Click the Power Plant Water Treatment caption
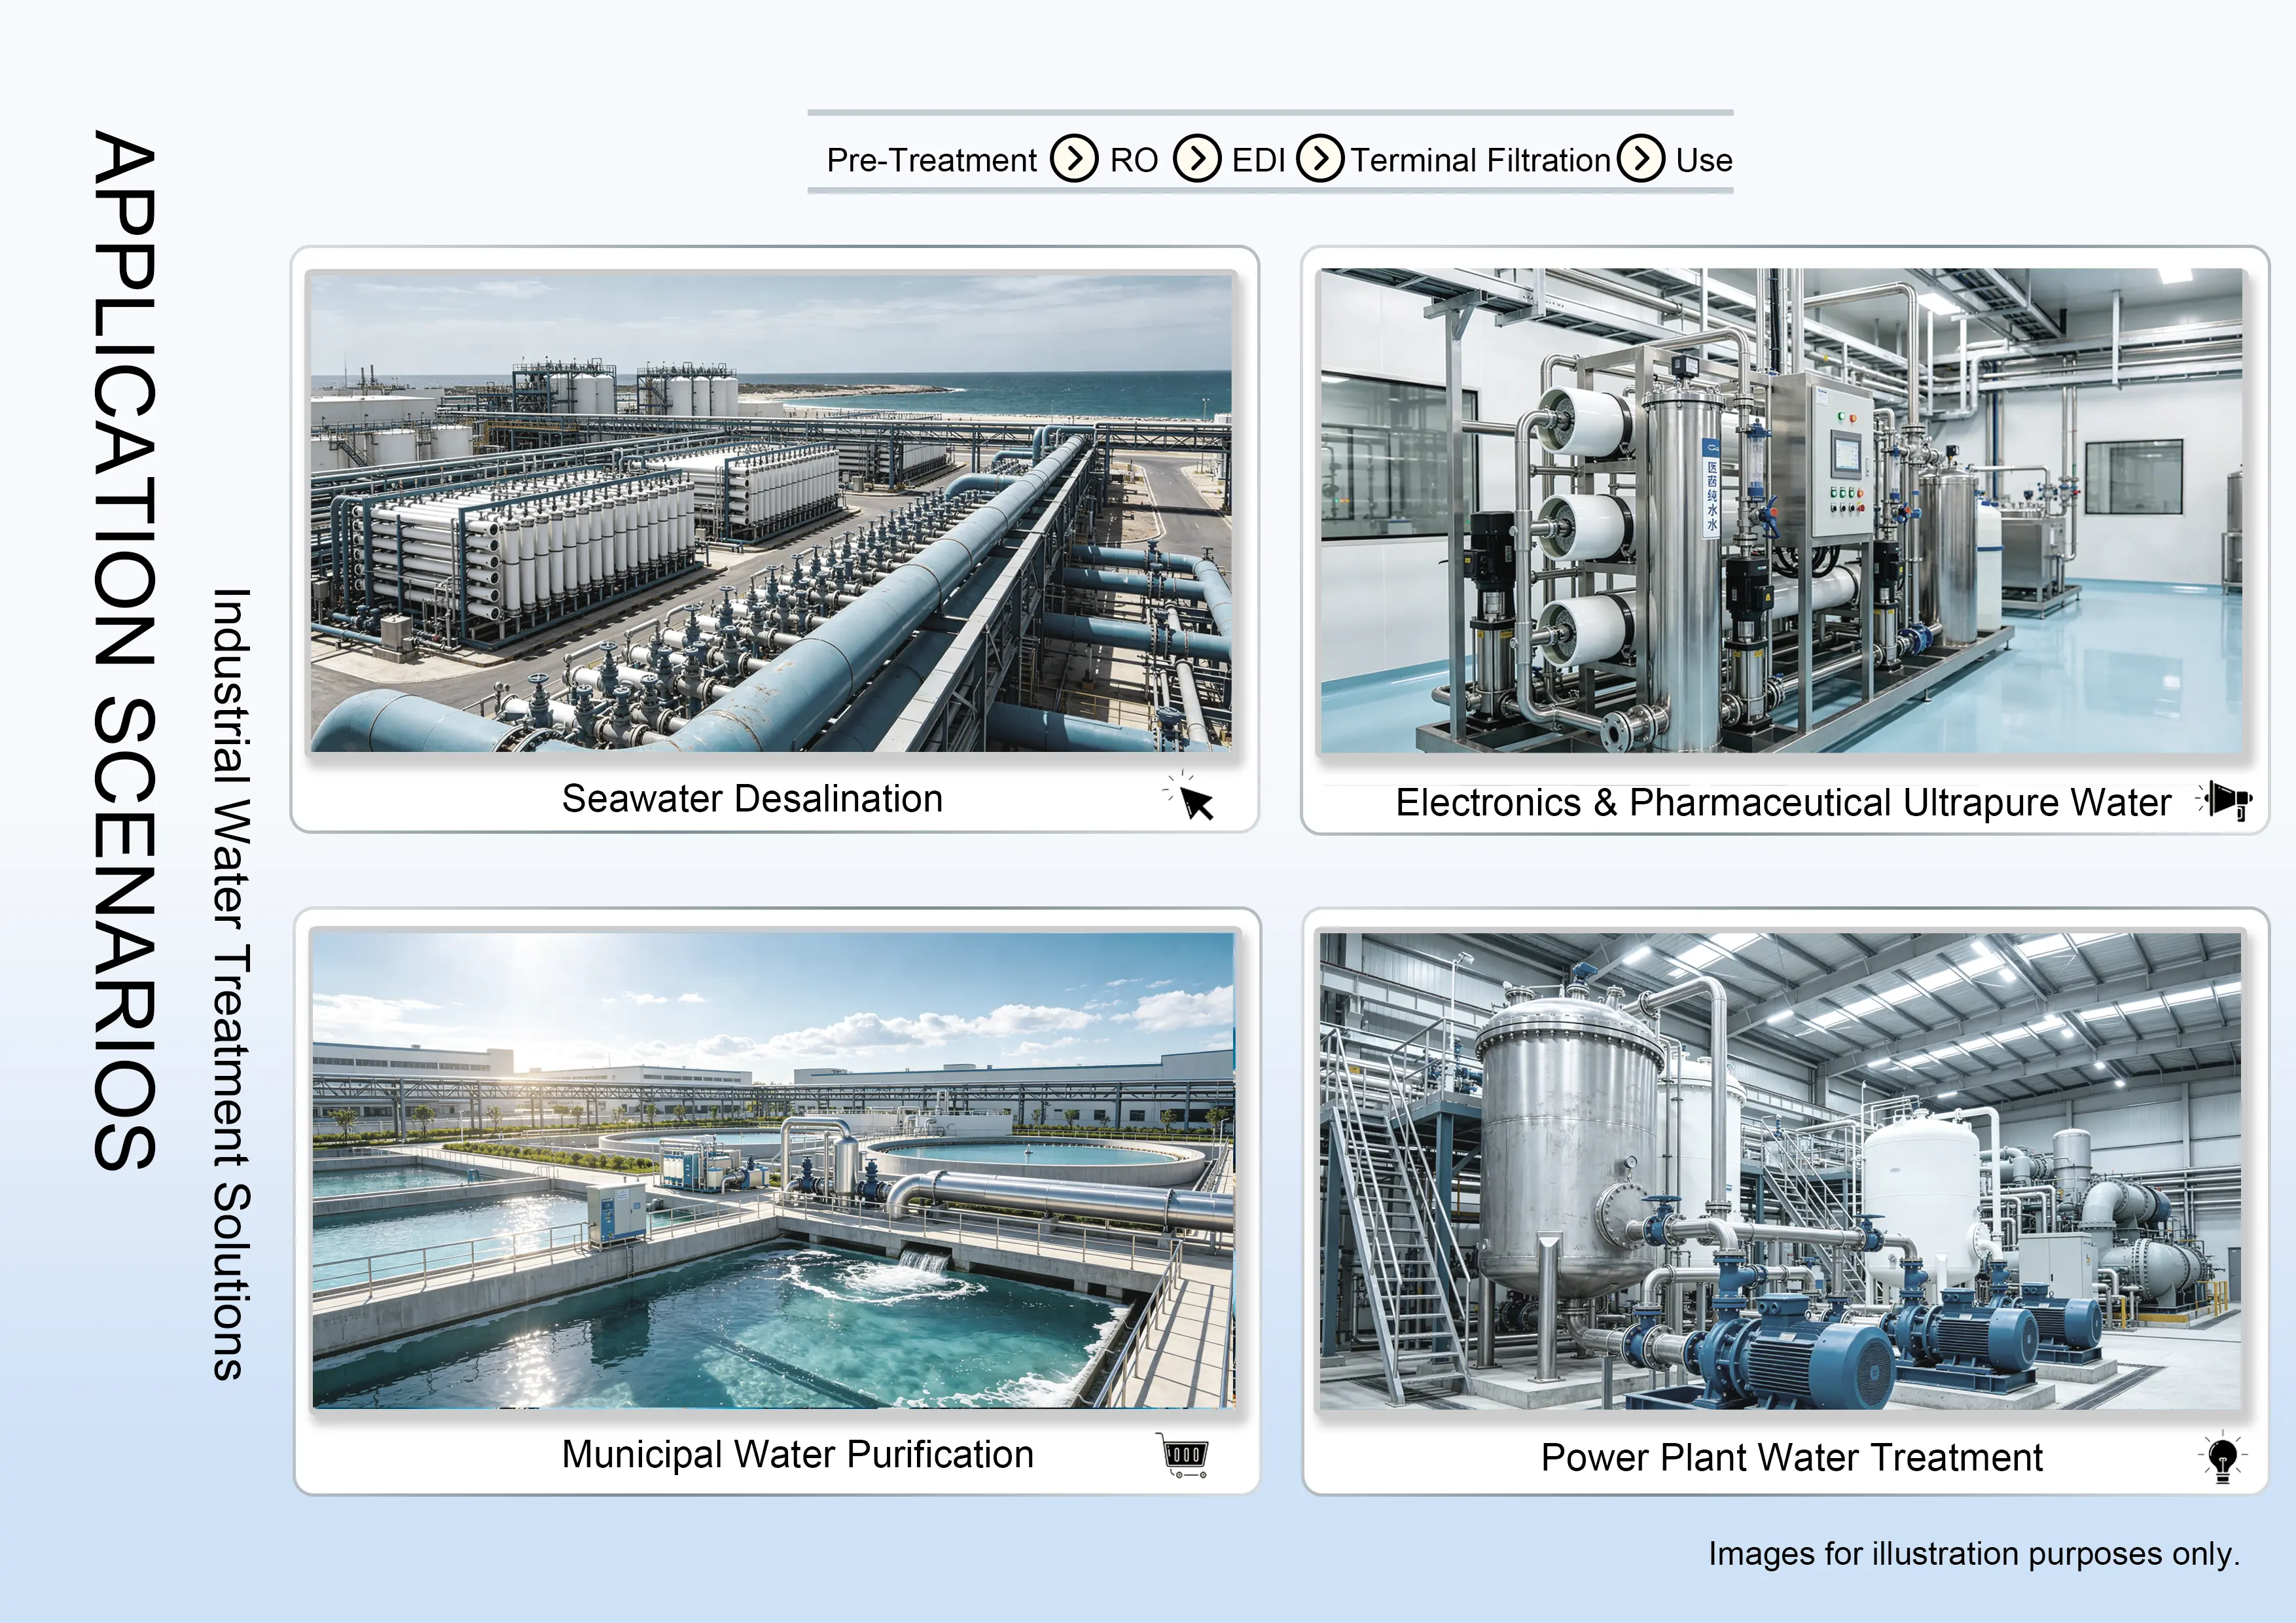 [1791, 1458]
